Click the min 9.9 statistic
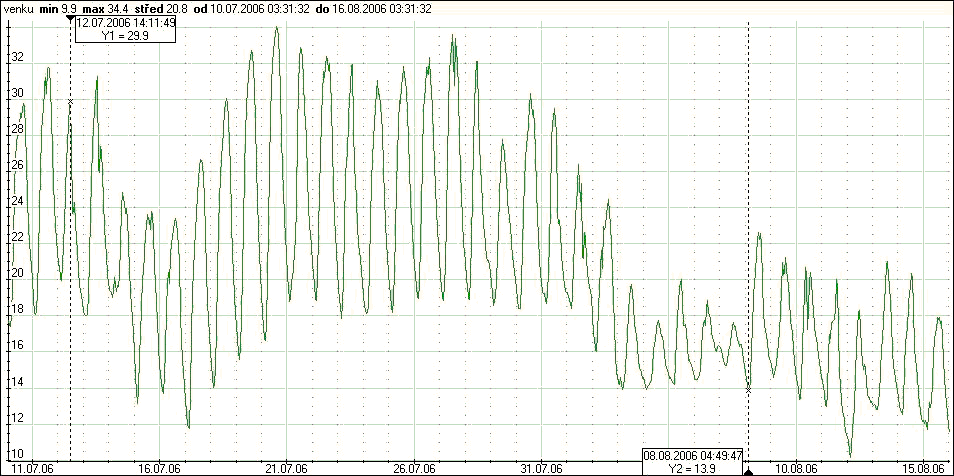This screenshot has width=954, height=476. pyautogui.click(x=62, y=8)
